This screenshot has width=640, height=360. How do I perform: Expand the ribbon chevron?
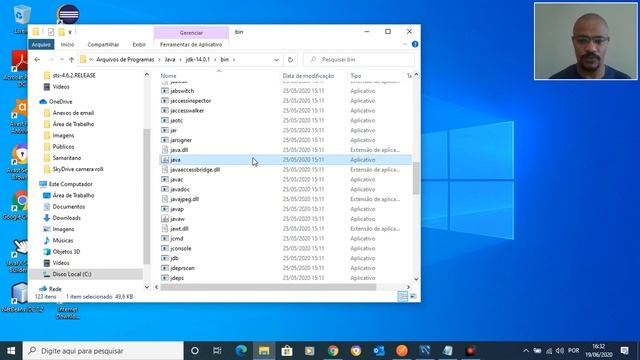pyautogui.click(x=405, y=44)
